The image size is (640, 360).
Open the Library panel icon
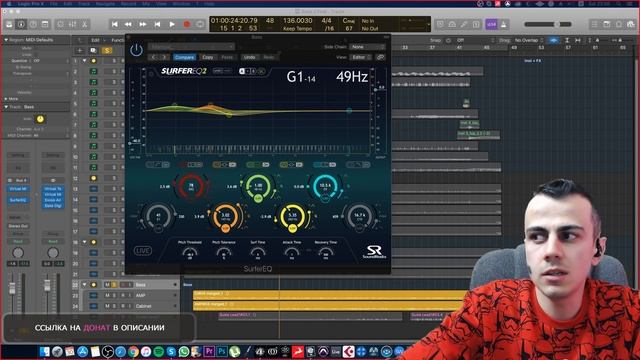pos(9,24)
